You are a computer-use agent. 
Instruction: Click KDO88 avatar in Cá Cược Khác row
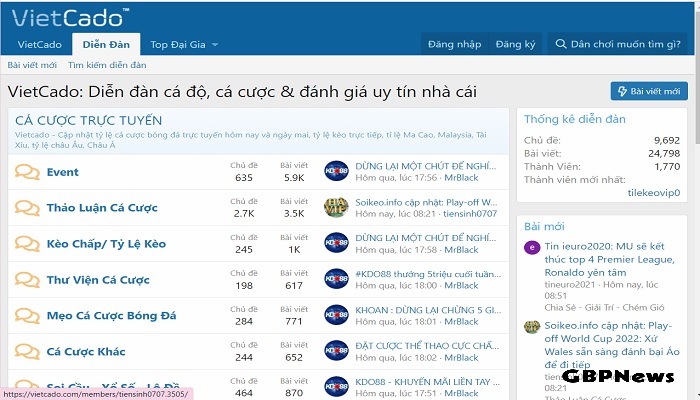tap(336, 351)
